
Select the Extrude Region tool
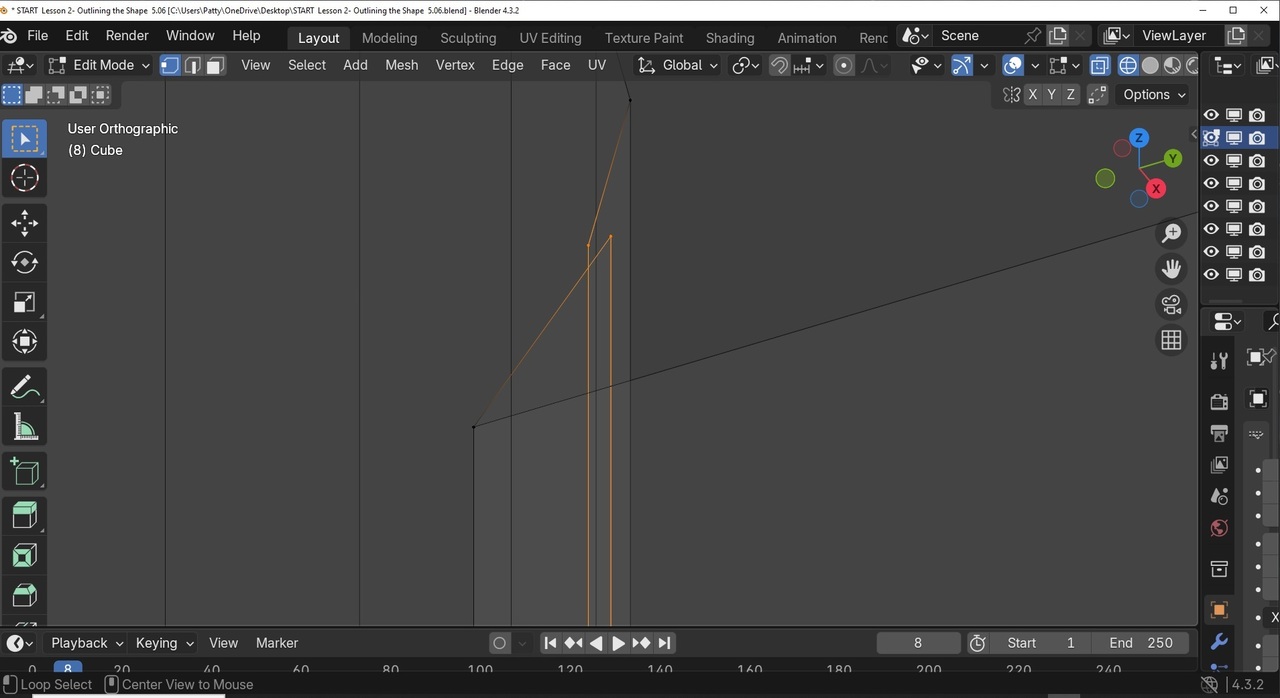point(24,515)
